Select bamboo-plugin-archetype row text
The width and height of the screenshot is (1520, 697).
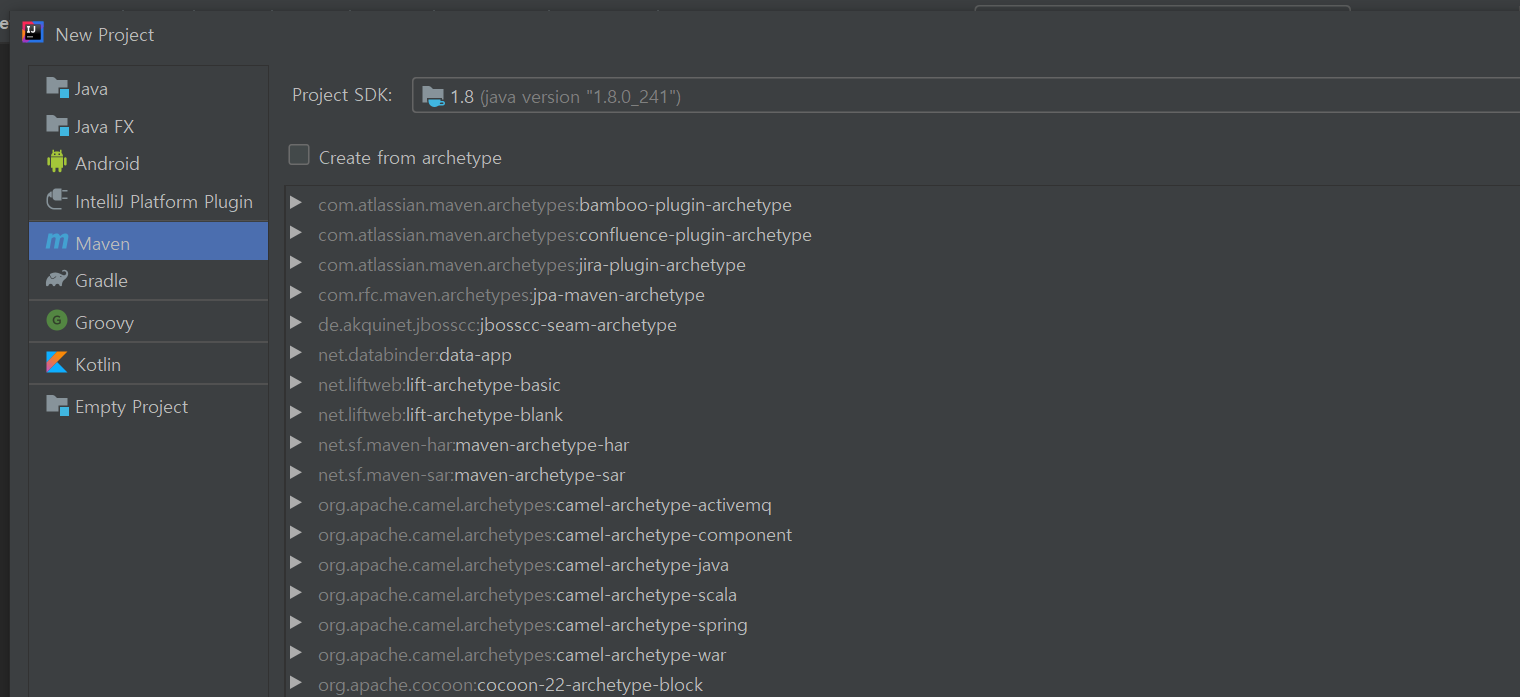pos(555,205)
